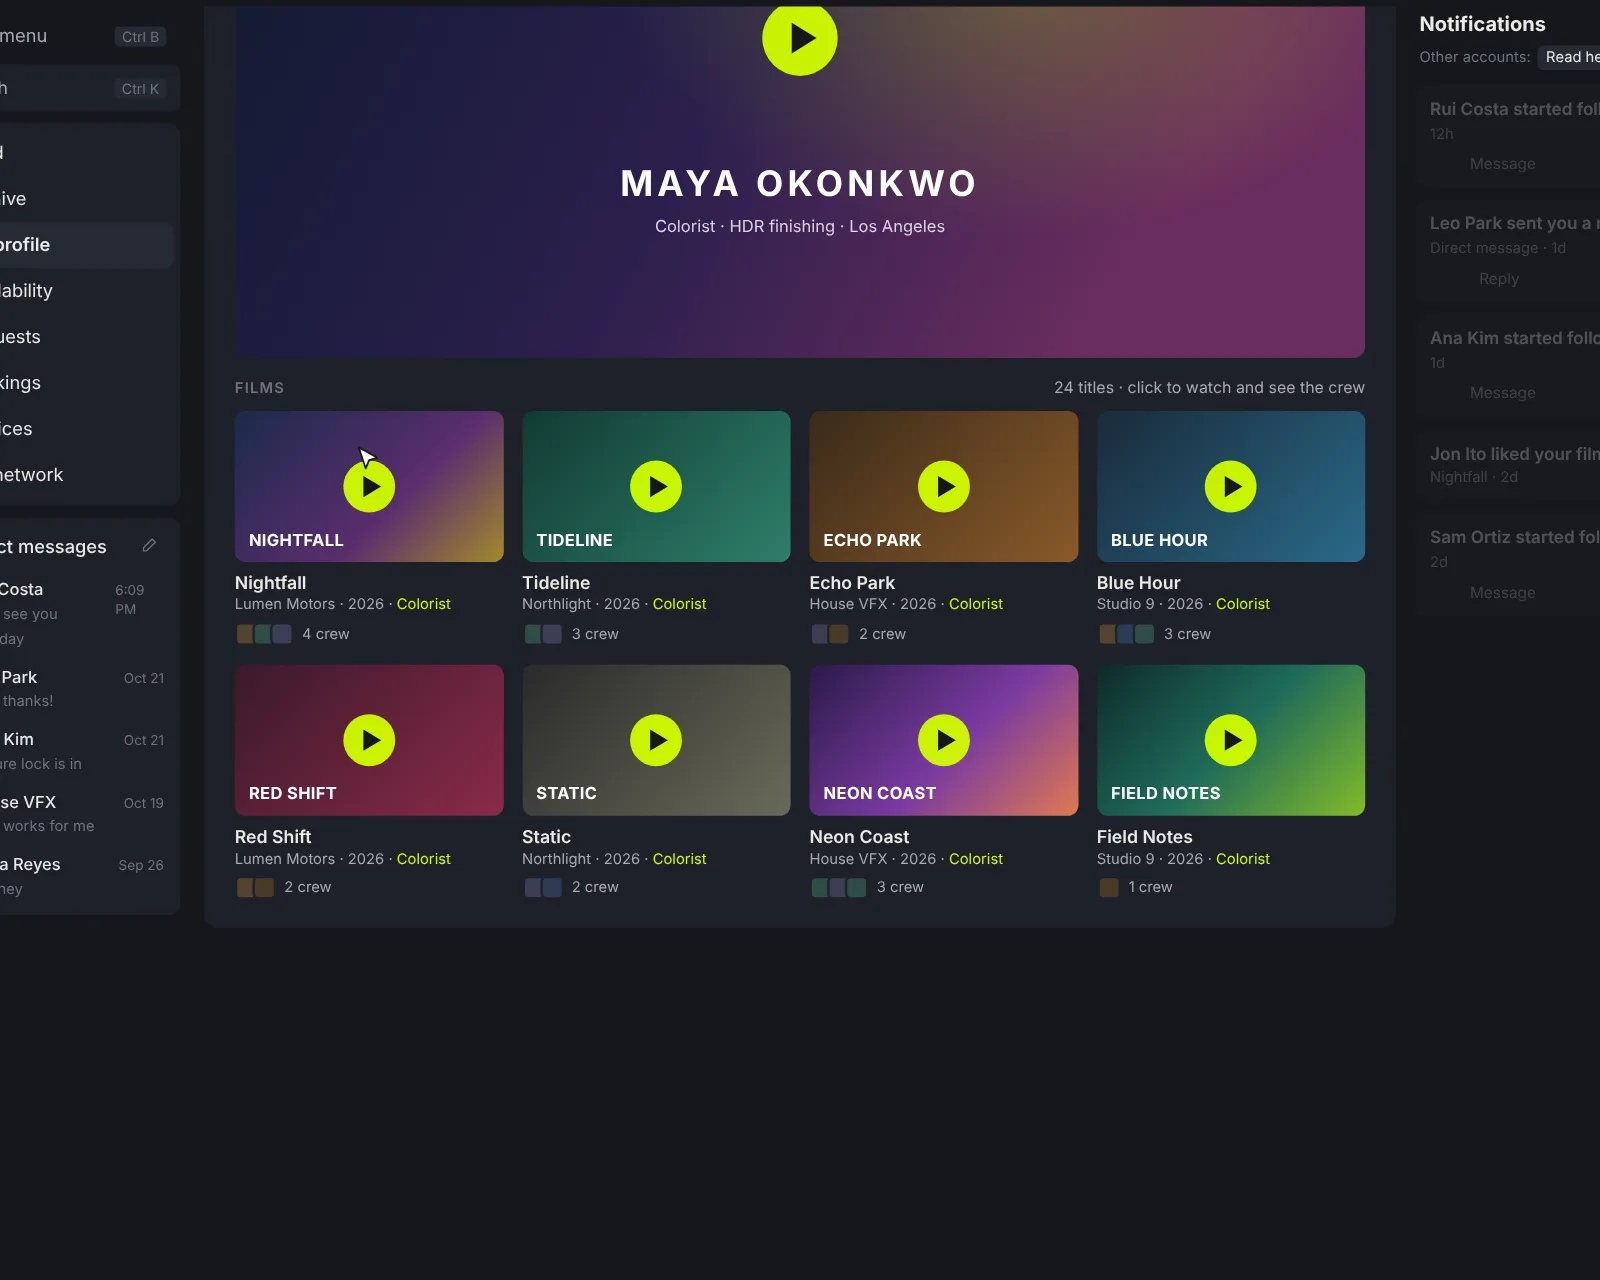This screenshot has width=1600, height=1280.
Task: Play the Static film
Action: [x=656, y=740]
